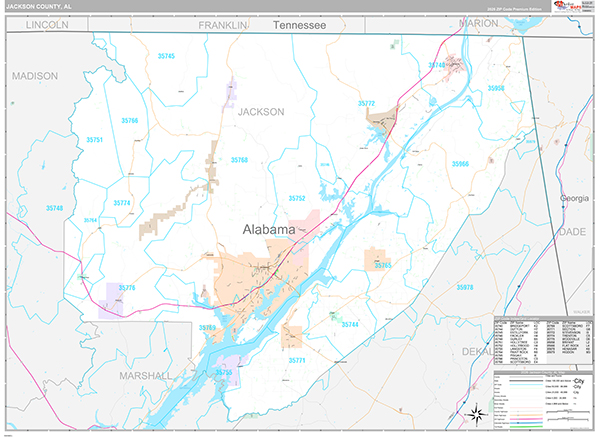Click the FRANKLIN county label
This screenshot has height=437, width=600.
pyautogui.click(x=223, y=25)
